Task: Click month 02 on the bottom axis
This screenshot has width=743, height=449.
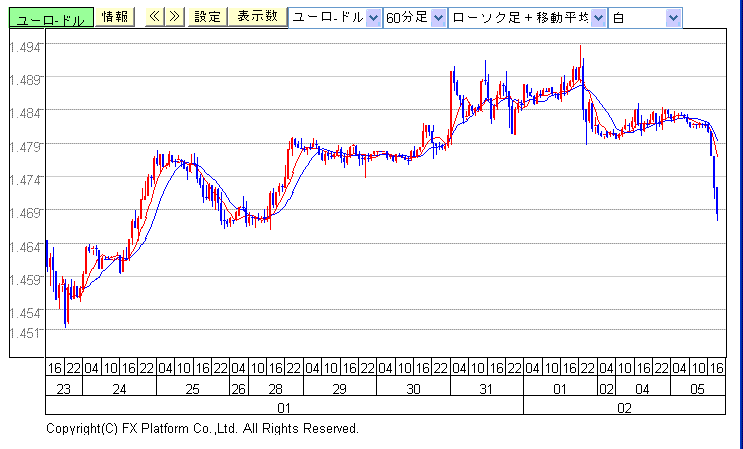Action: point(624,407)
